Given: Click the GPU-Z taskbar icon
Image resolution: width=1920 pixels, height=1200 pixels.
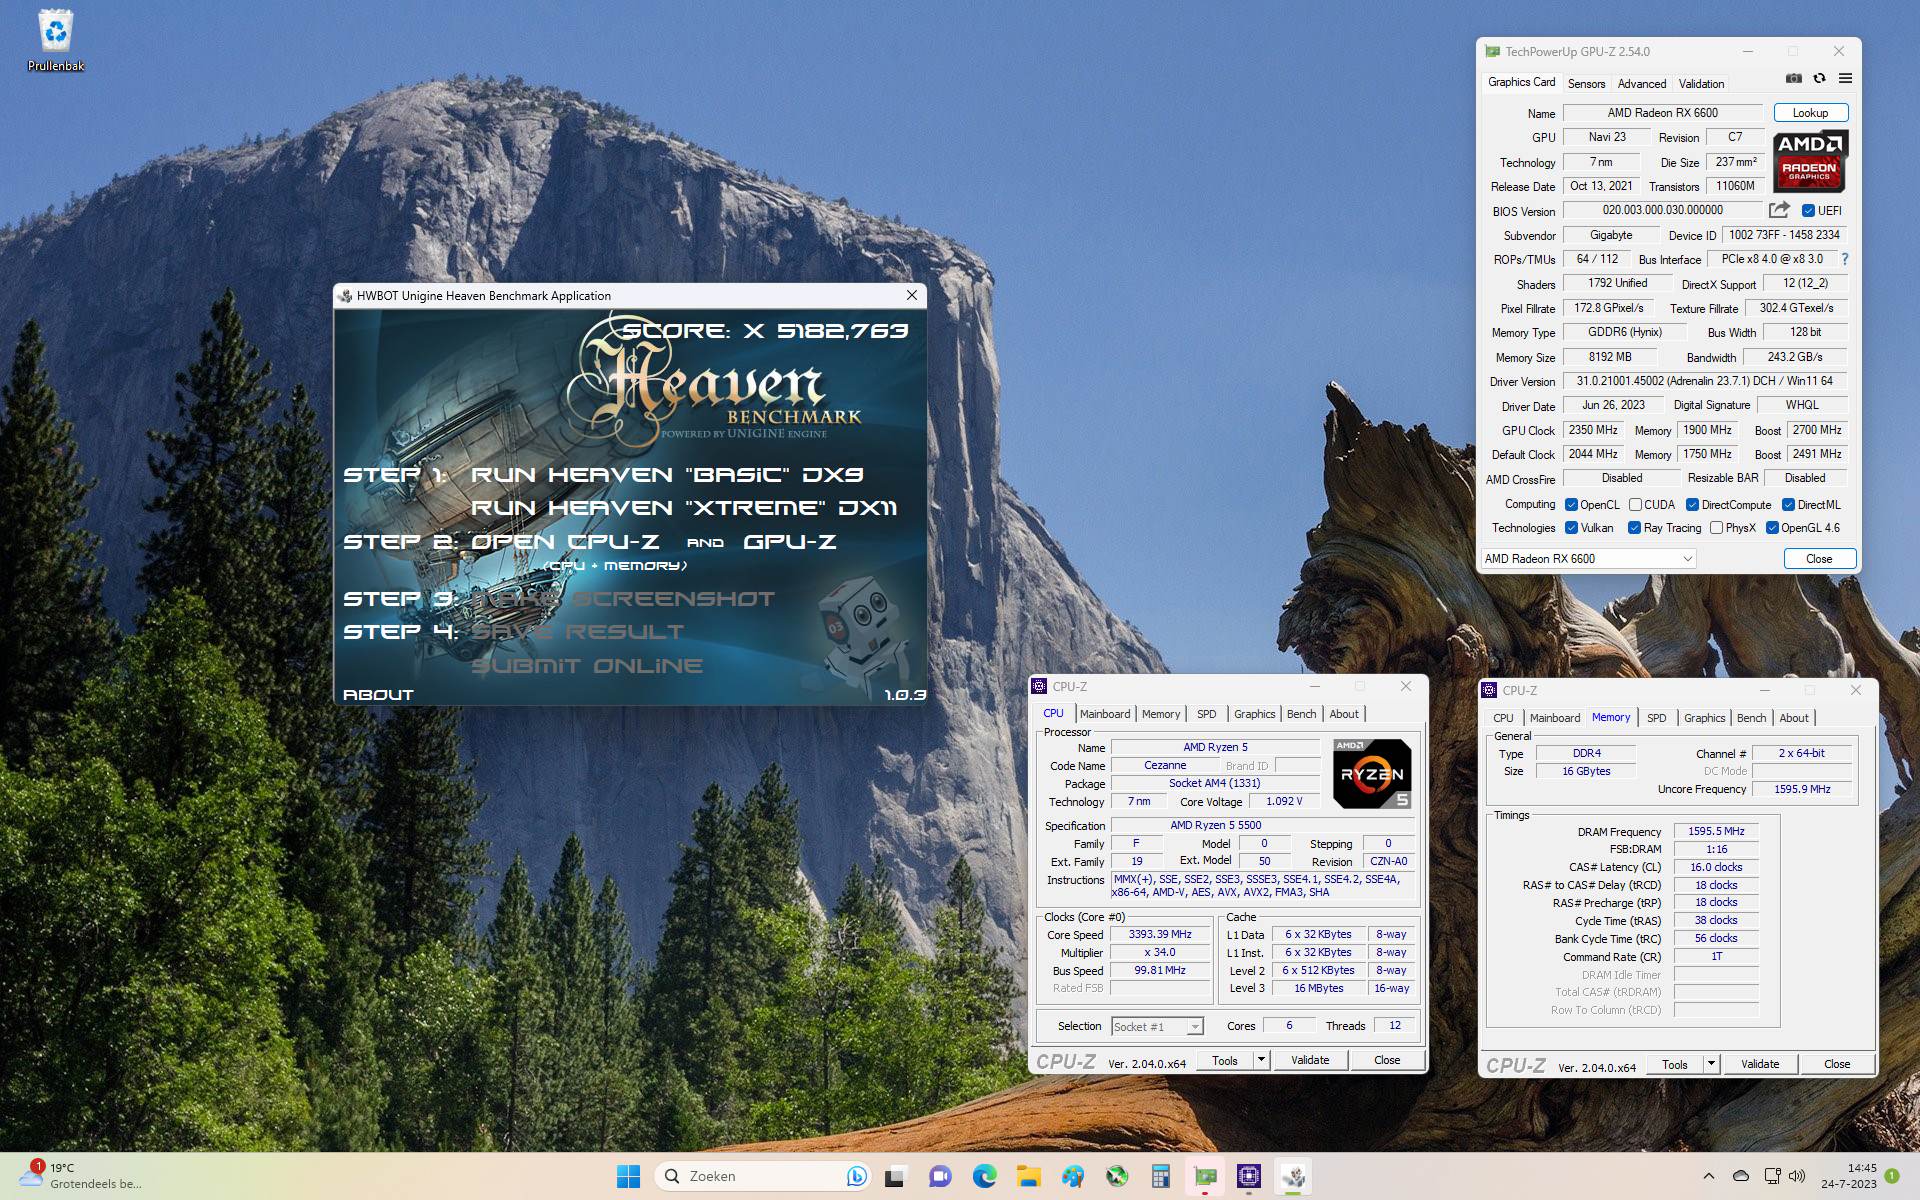Looking at the screenshot, I should click(1205, 1176).
